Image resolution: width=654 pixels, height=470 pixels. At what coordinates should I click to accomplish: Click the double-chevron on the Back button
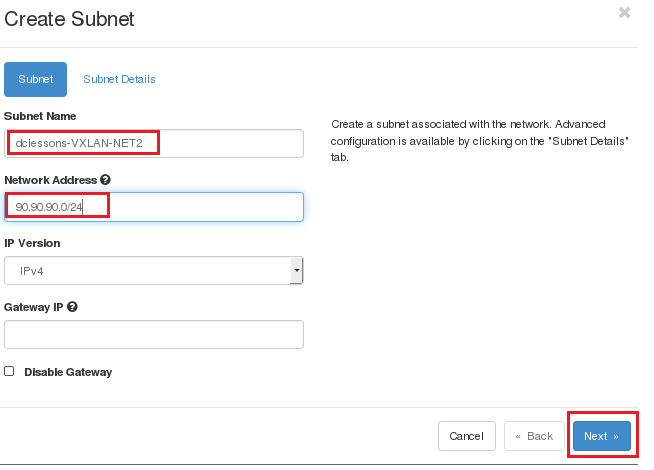coord(518,437)
